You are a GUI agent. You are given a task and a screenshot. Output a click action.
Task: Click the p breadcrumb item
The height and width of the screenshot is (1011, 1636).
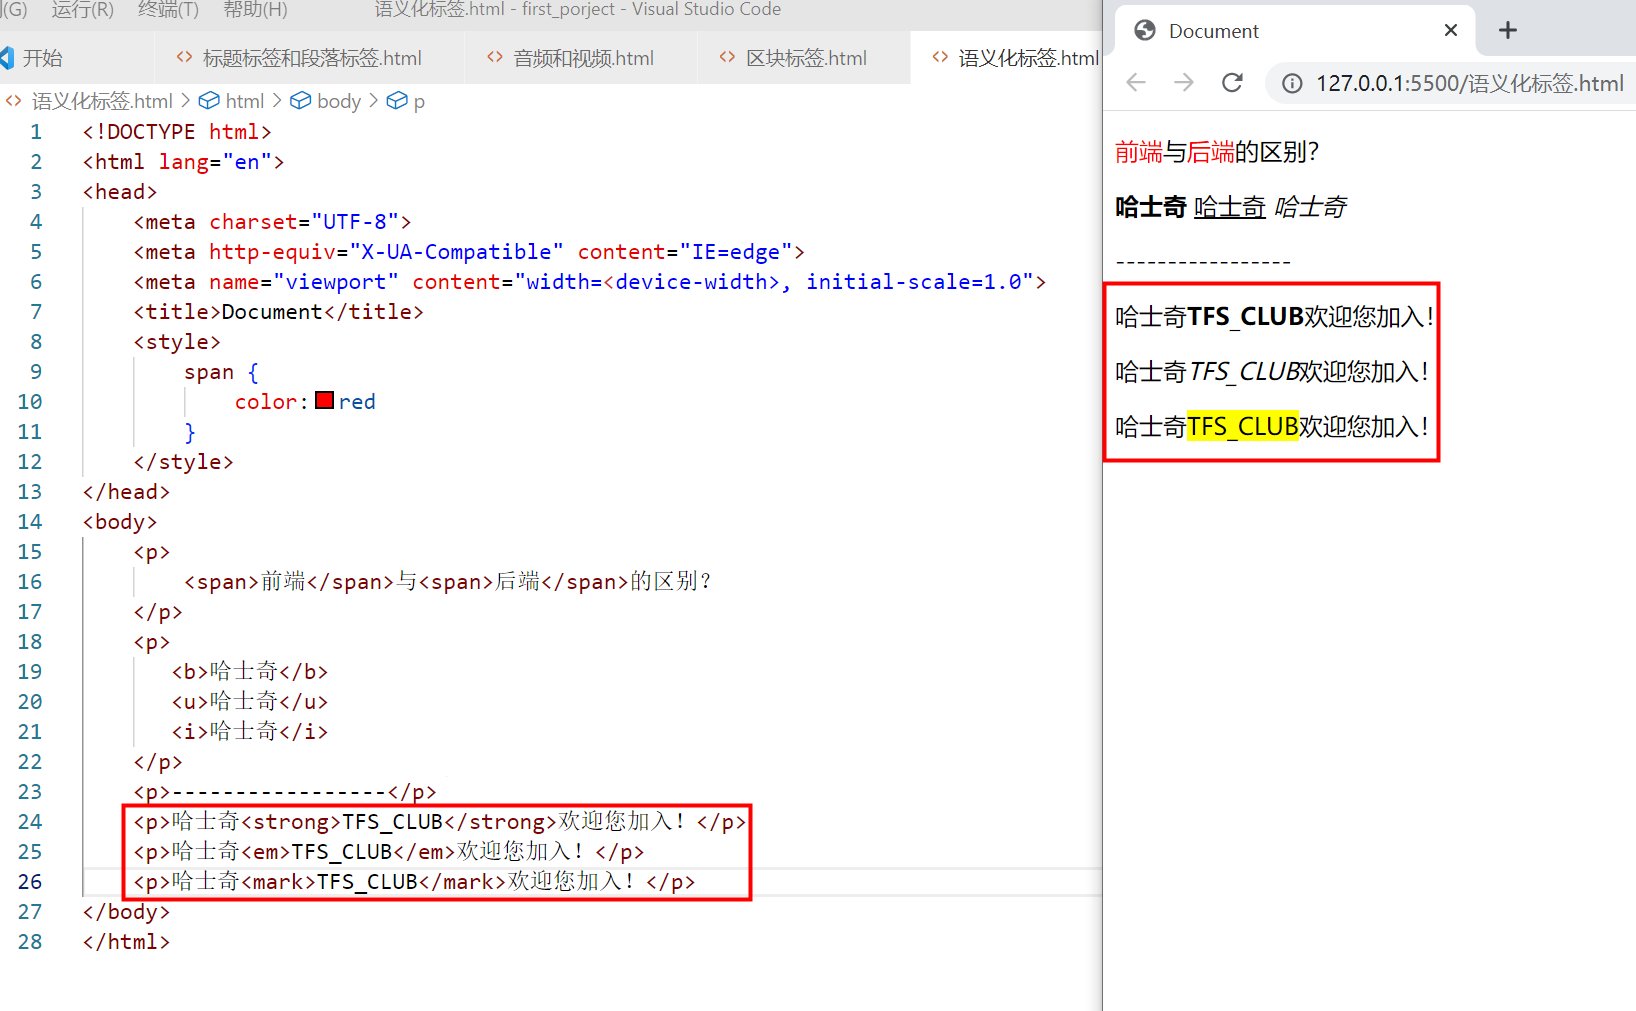[x=419, y=102]
